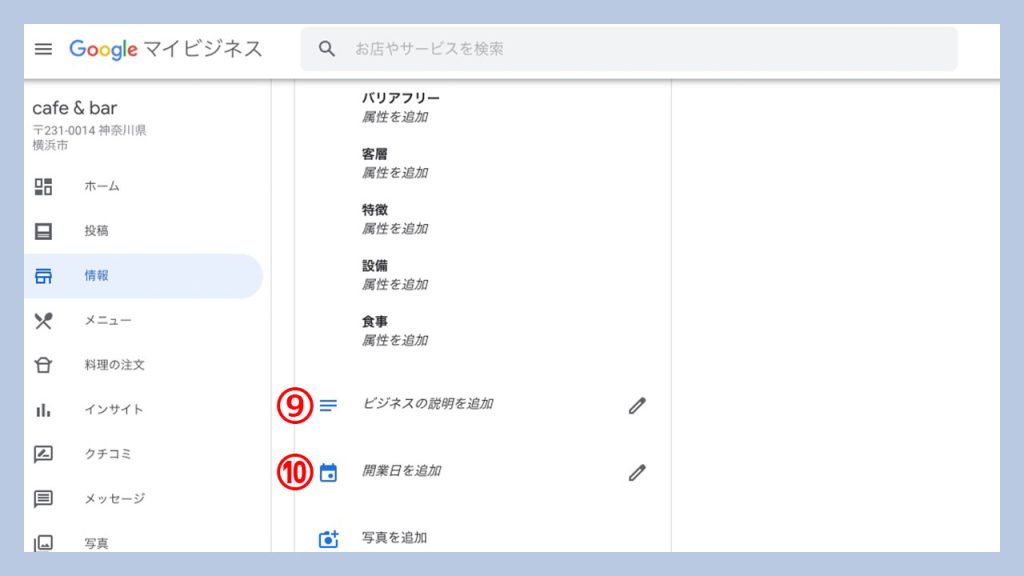Go to メニュー in the sidebar

pos(107,321)
